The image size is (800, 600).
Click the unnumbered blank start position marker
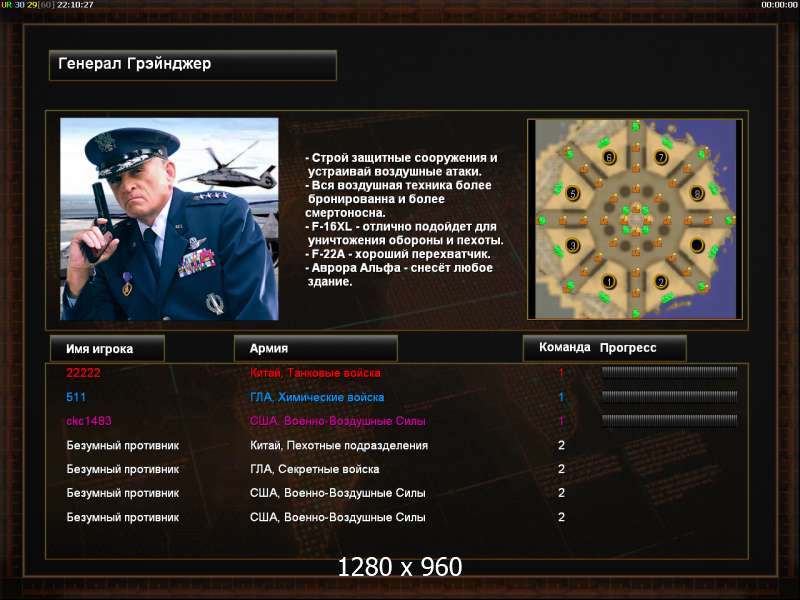pos(697,245)
